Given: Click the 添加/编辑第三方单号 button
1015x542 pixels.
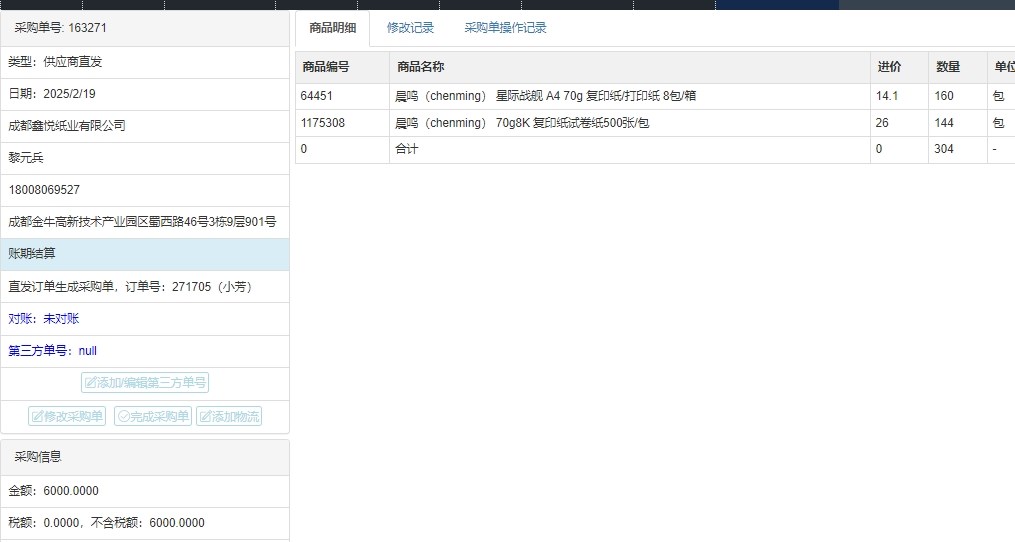Looking at the screenshot, I should click(x=145, y=383).
